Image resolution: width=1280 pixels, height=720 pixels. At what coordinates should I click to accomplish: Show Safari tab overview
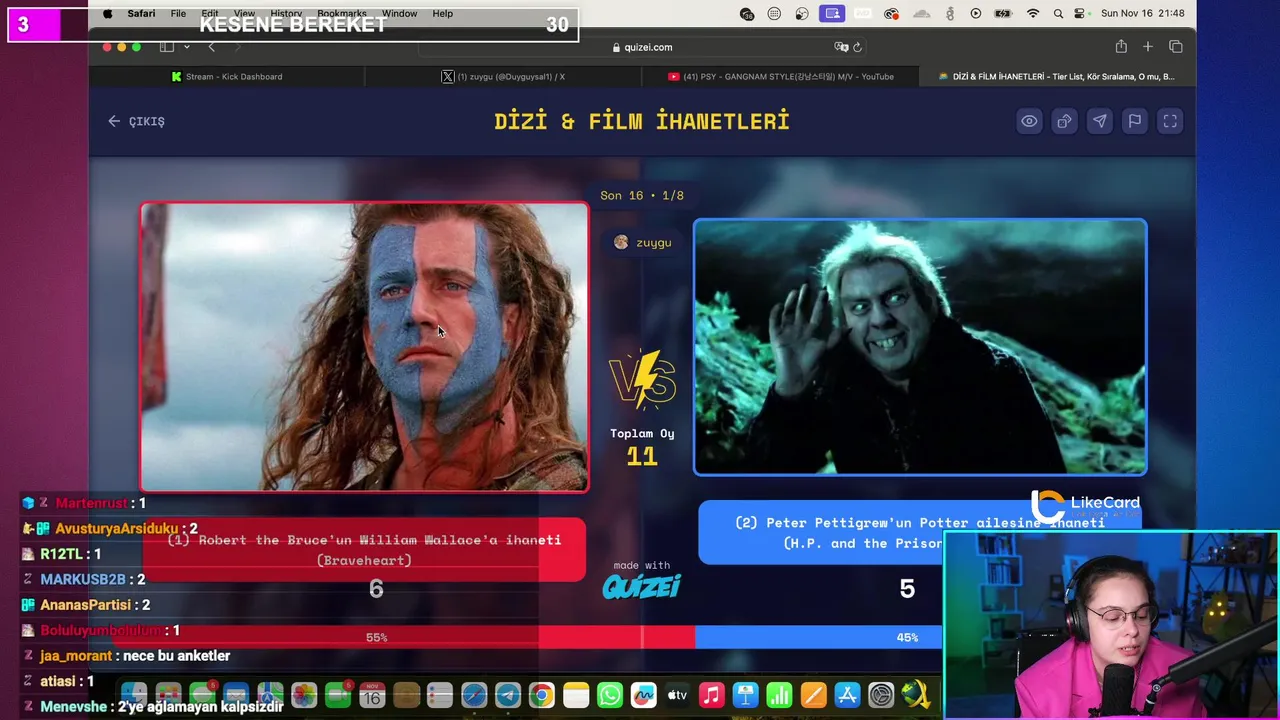click(x=1176, y=47)
